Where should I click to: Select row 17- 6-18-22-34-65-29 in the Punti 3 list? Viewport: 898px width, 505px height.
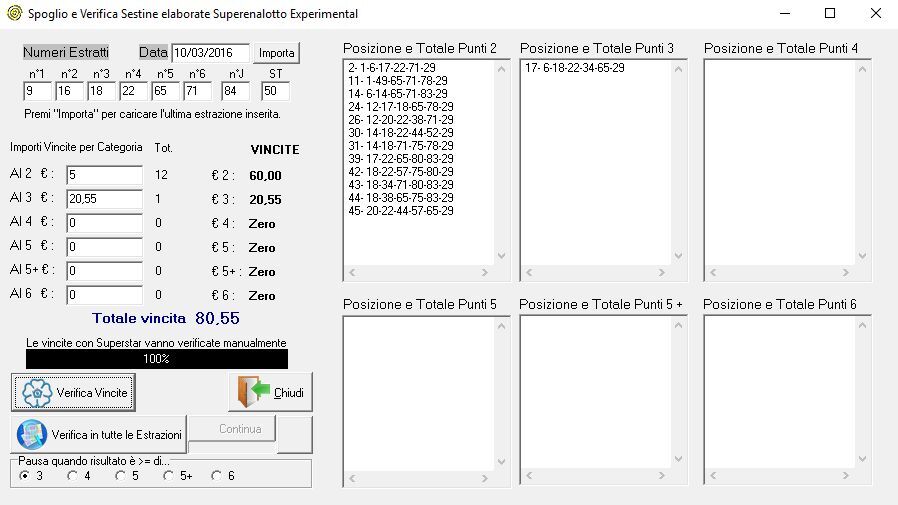(574, 68)
